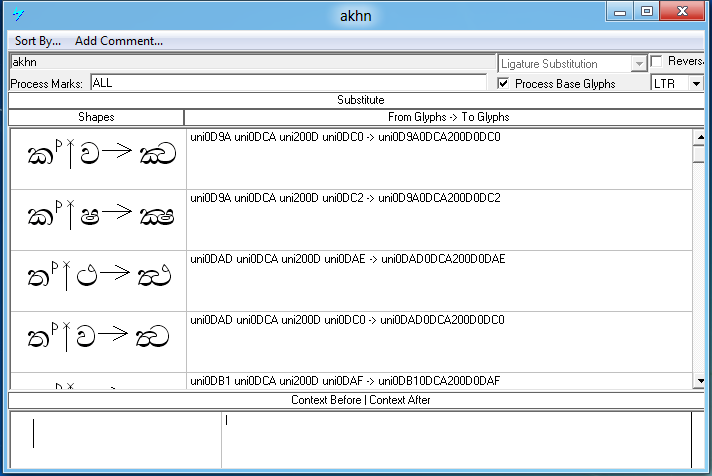Click the Process Marks ALL field
Viewport: 712px width, 476px height.
[288, 83]
